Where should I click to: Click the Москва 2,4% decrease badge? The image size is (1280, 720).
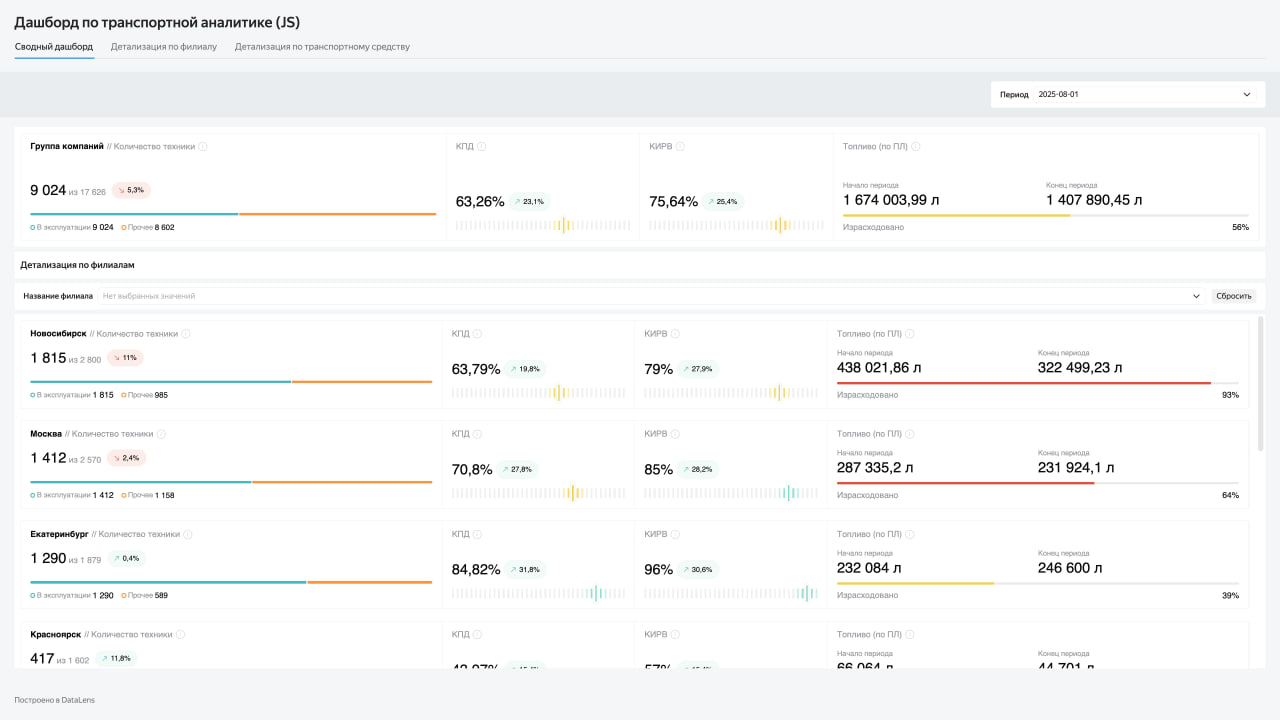(129, 458)
